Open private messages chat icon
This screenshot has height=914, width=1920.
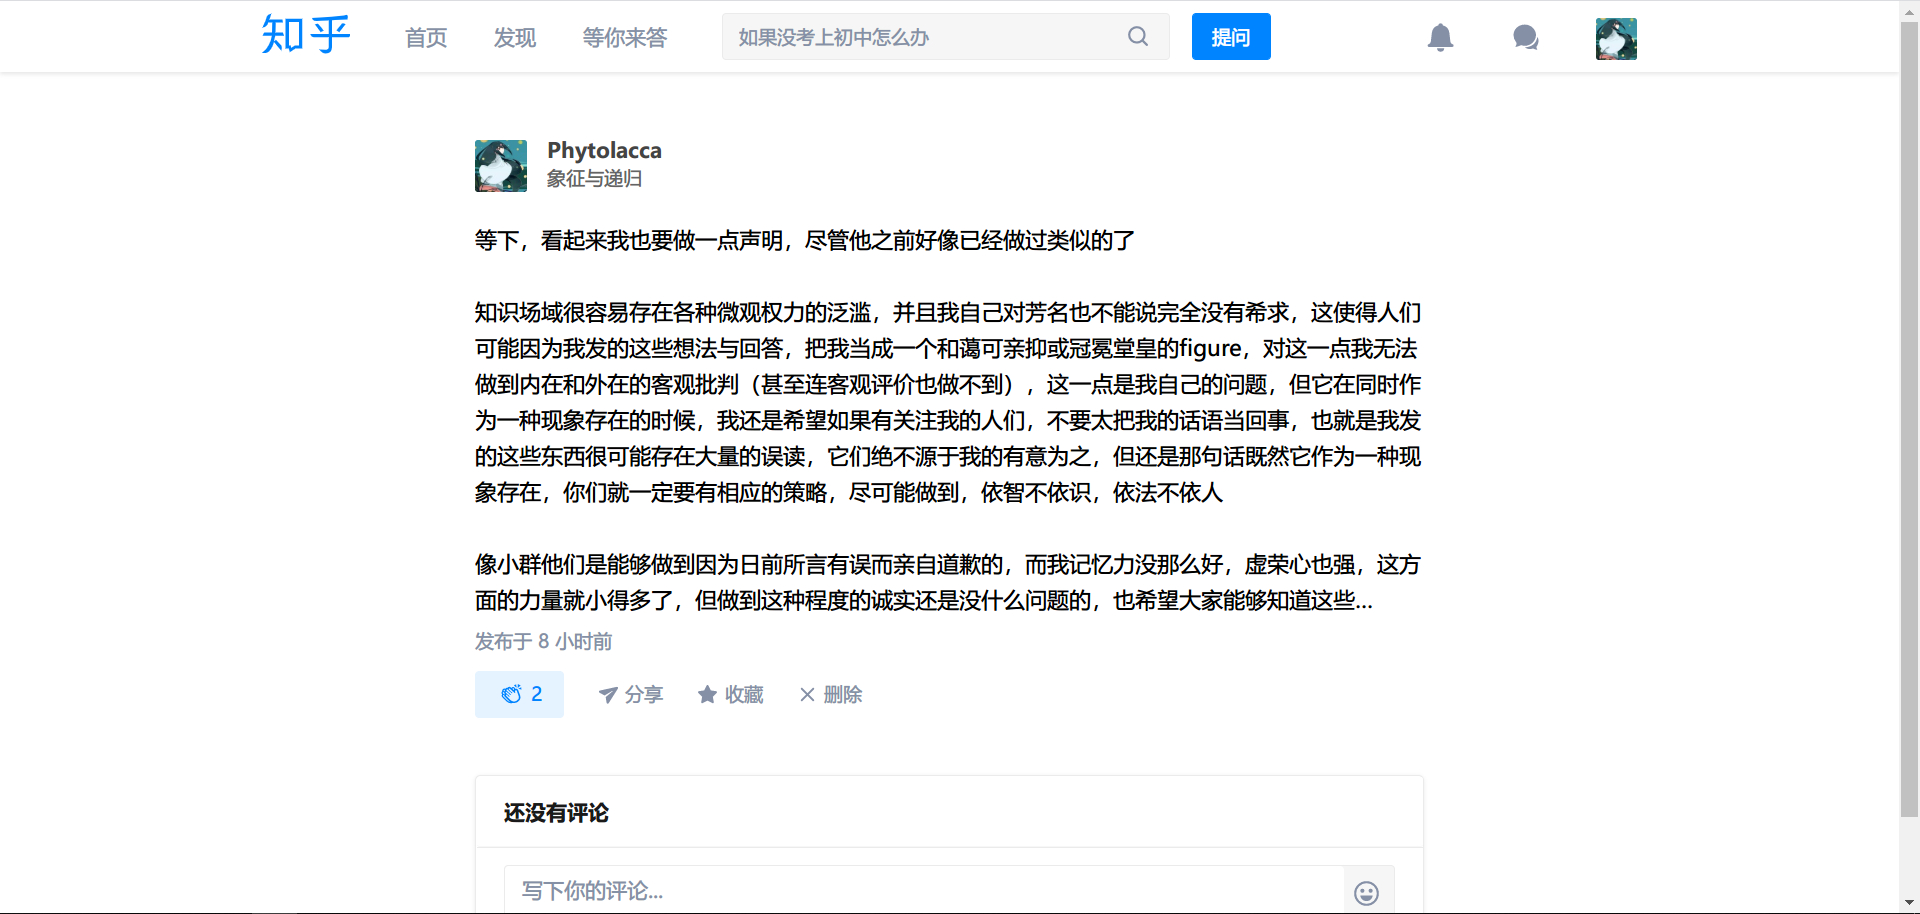1525,38
